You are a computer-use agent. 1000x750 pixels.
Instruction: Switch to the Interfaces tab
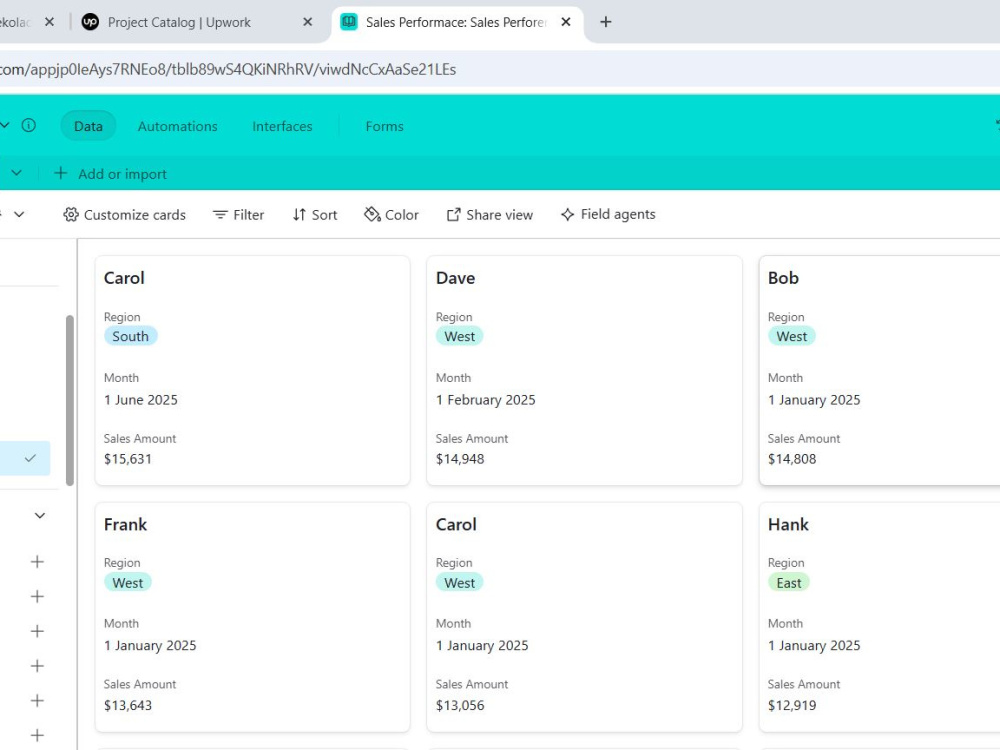tap(283, 126)
